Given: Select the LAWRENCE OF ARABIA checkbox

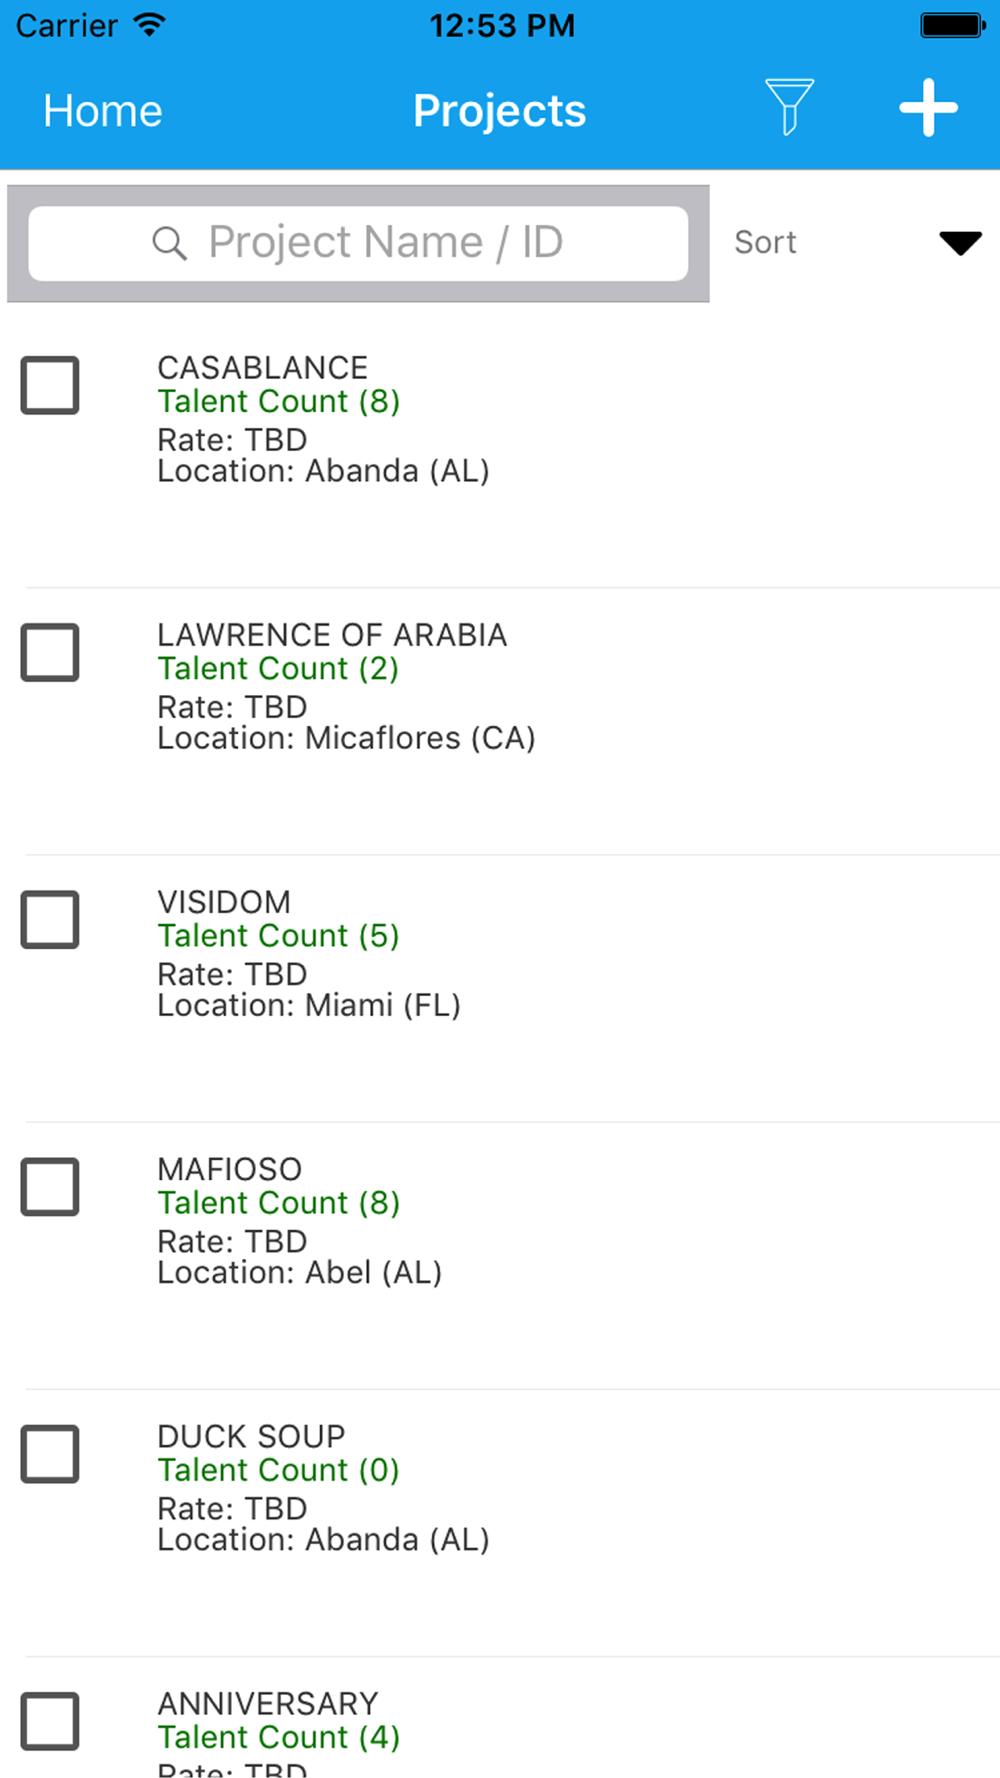Looking at the screenshot, I should pos(50,652).
